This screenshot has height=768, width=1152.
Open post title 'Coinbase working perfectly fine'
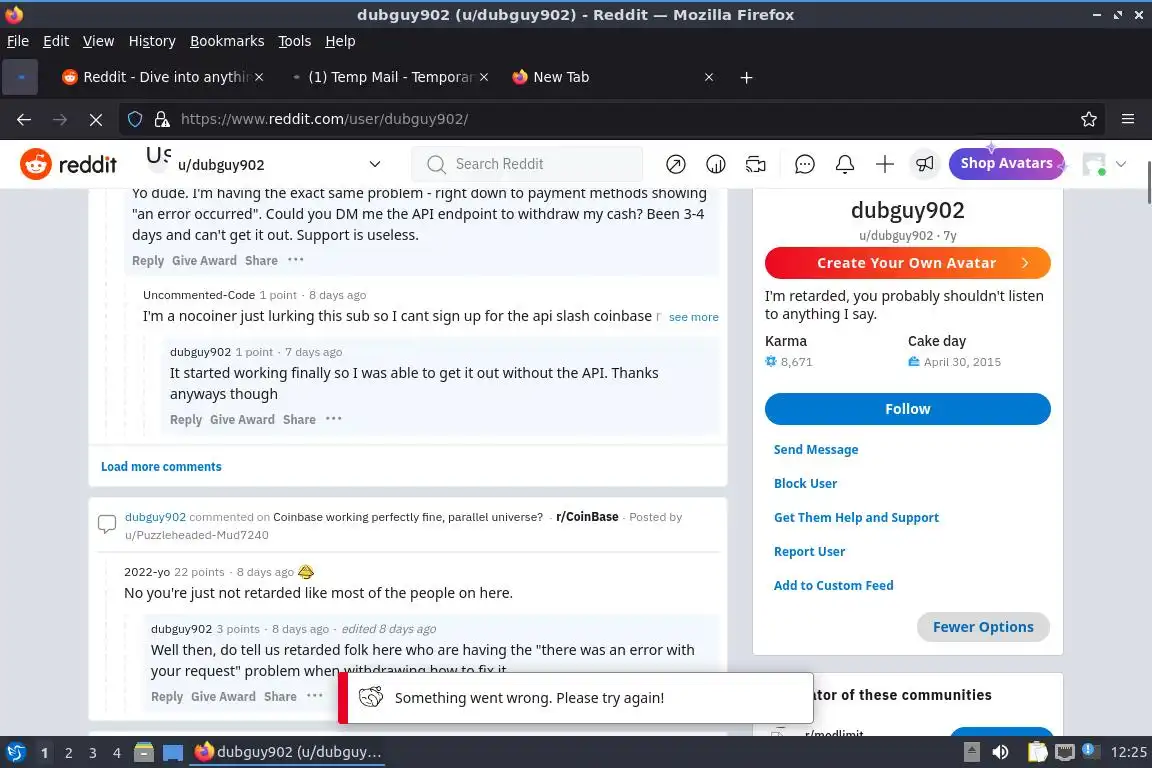click(408, 517)
